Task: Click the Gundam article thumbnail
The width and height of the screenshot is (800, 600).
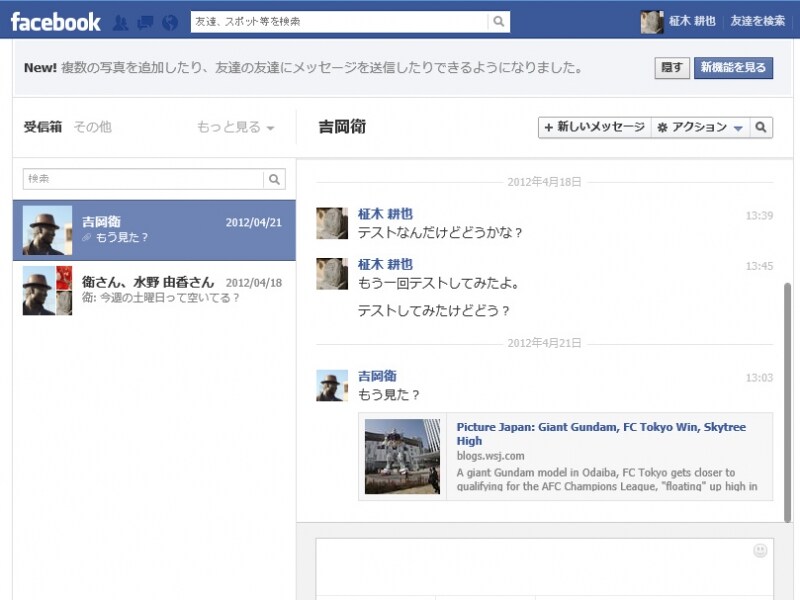Action: coord(402,456)
